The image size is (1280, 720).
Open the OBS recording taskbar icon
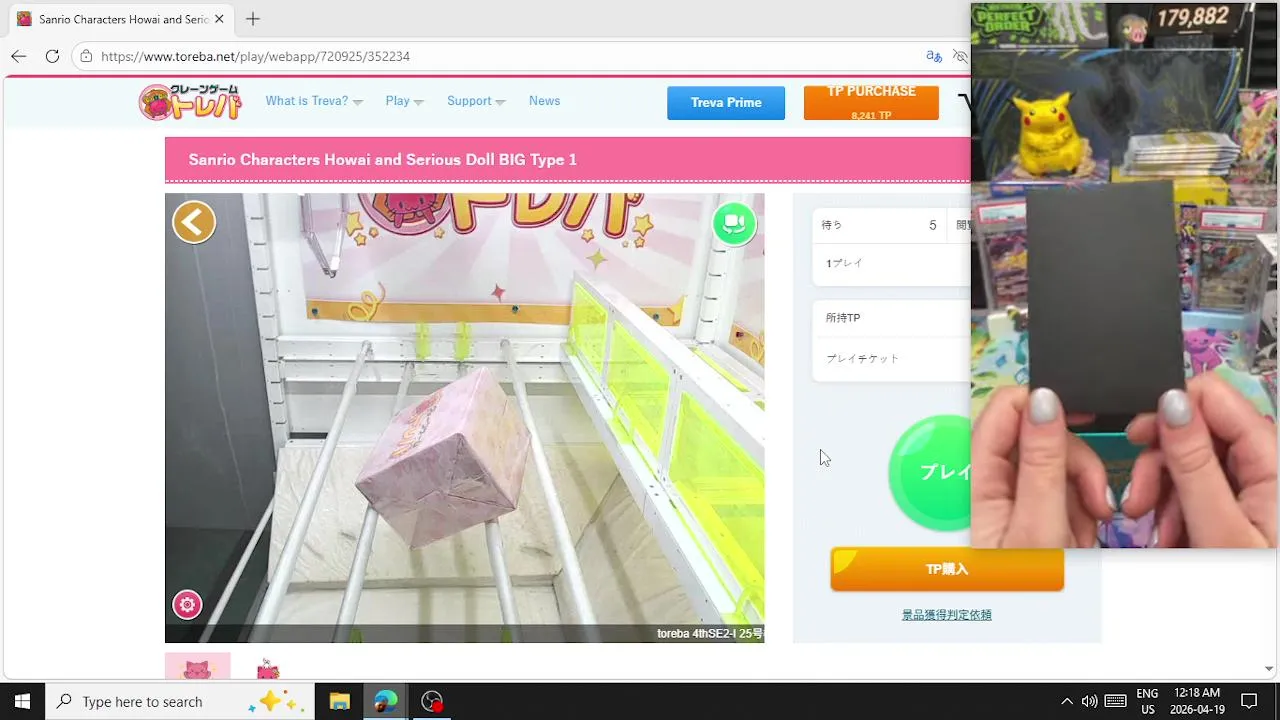(x=432, y=701)
